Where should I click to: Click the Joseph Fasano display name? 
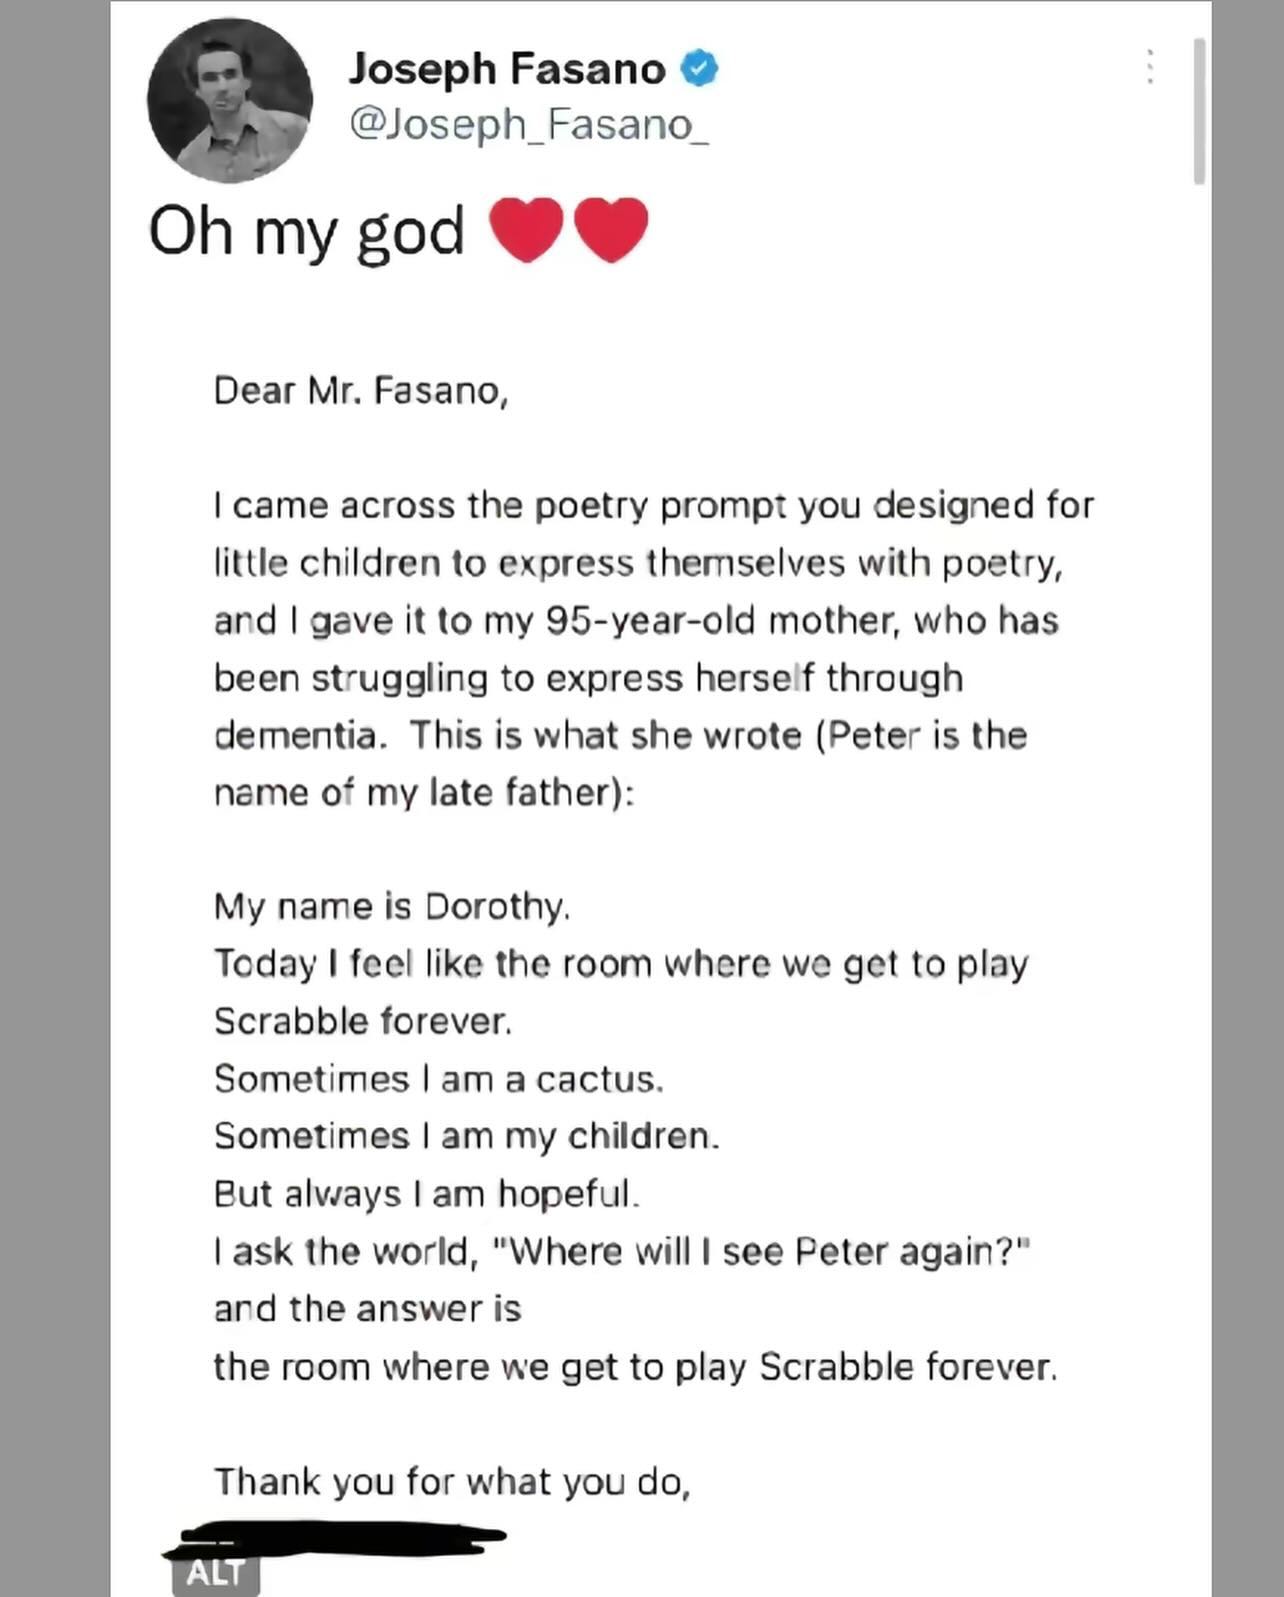506,69
